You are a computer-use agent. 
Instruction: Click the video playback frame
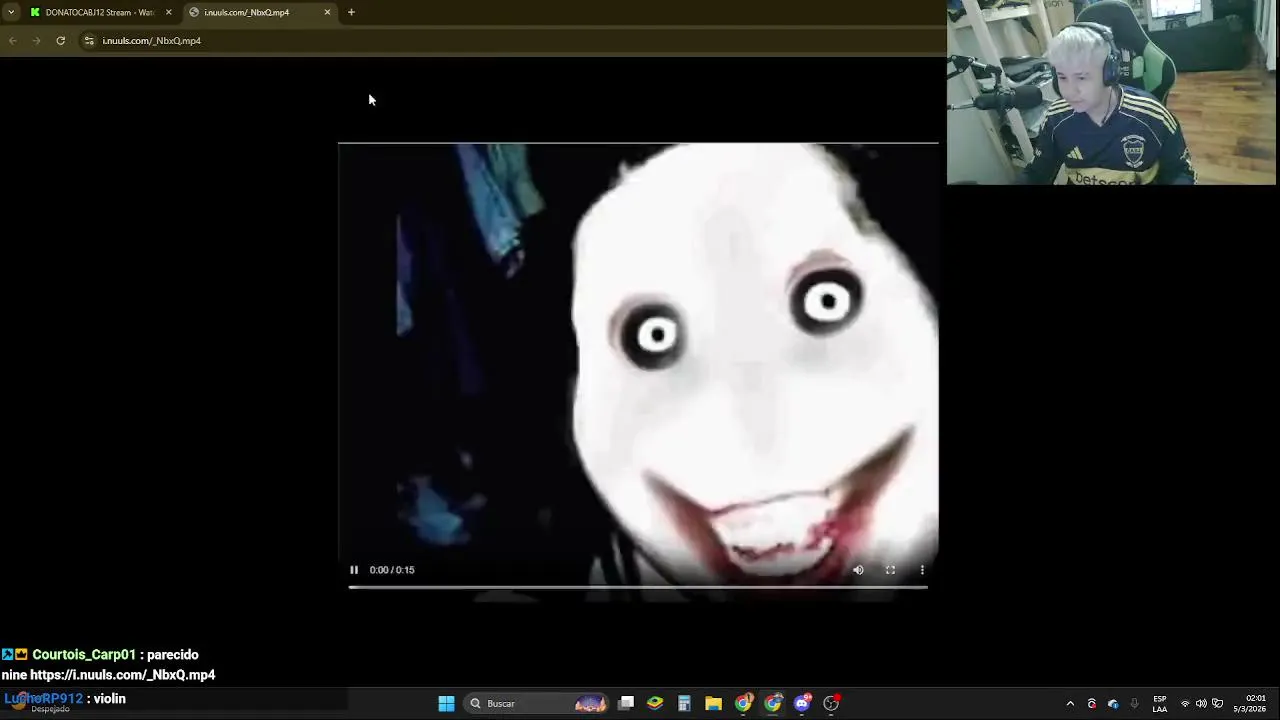click(638, 372)
